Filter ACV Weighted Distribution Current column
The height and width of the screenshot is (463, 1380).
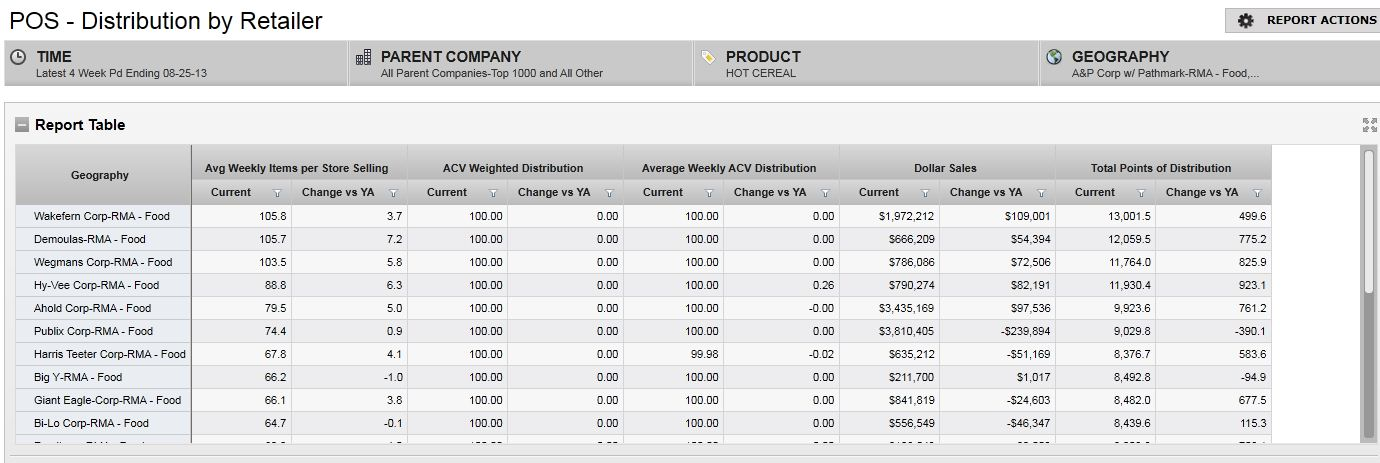point(493,193)
